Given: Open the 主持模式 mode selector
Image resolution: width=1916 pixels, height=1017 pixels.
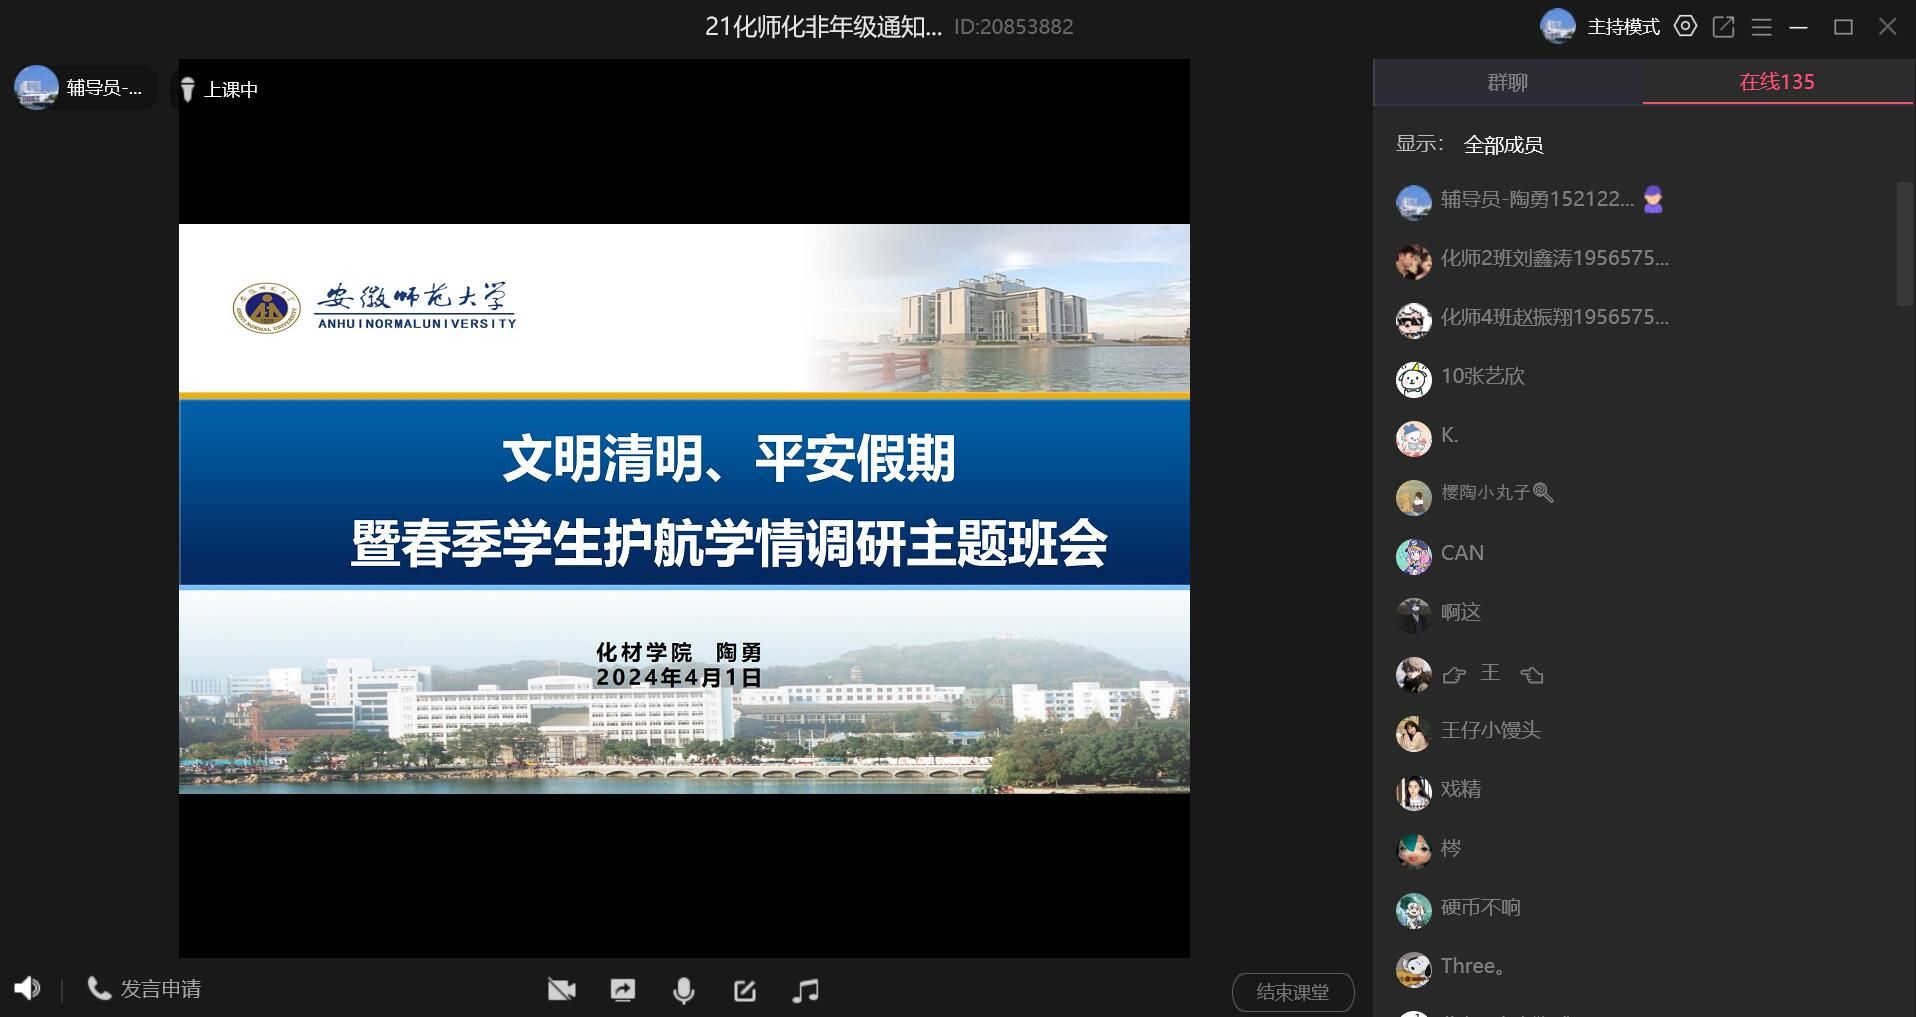Looking at the screenshot, I should pyautogui.click(x=1623, y=27).
